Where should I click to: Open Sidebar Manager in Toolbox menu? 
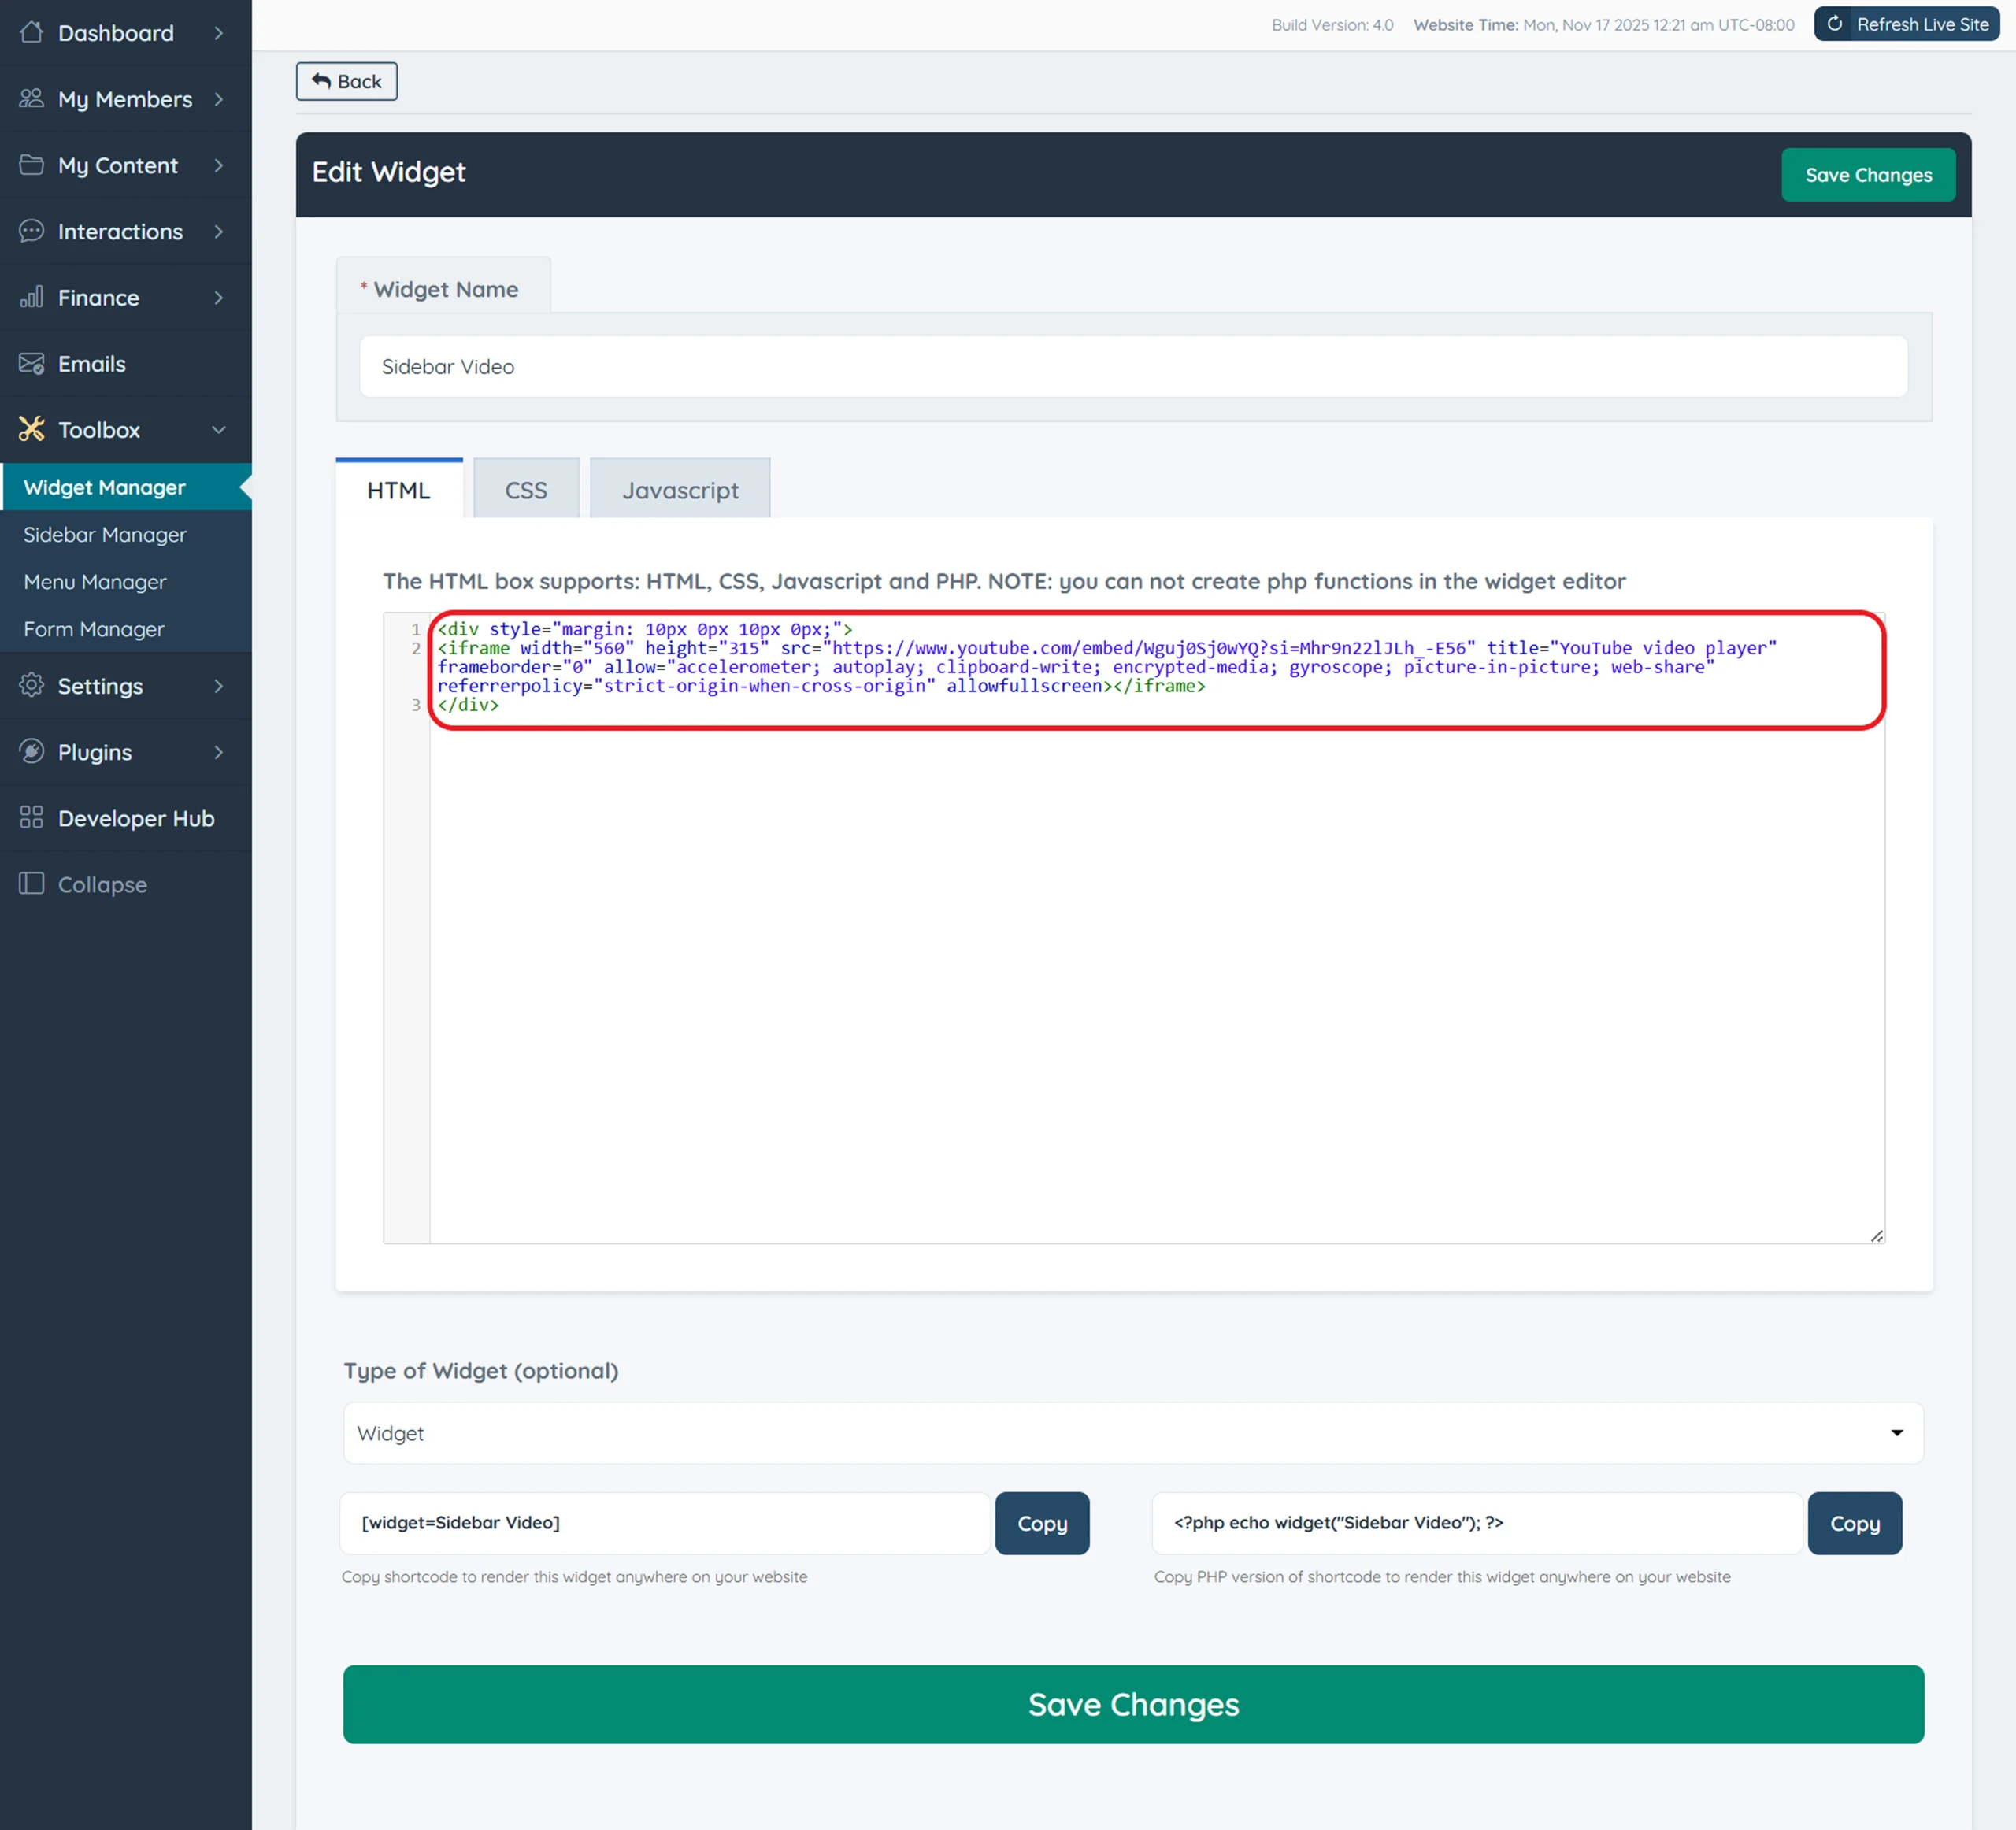coord(105,535)
